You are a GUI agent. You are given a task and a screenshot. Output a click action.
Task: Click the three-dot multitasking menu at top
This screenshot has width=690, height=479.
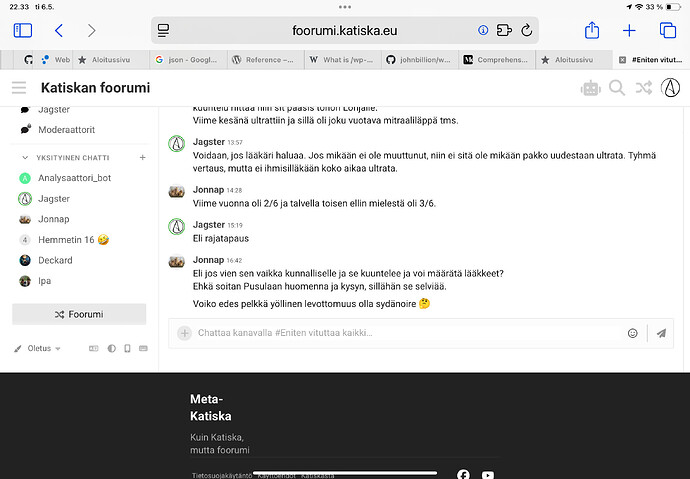coord(345,7)
